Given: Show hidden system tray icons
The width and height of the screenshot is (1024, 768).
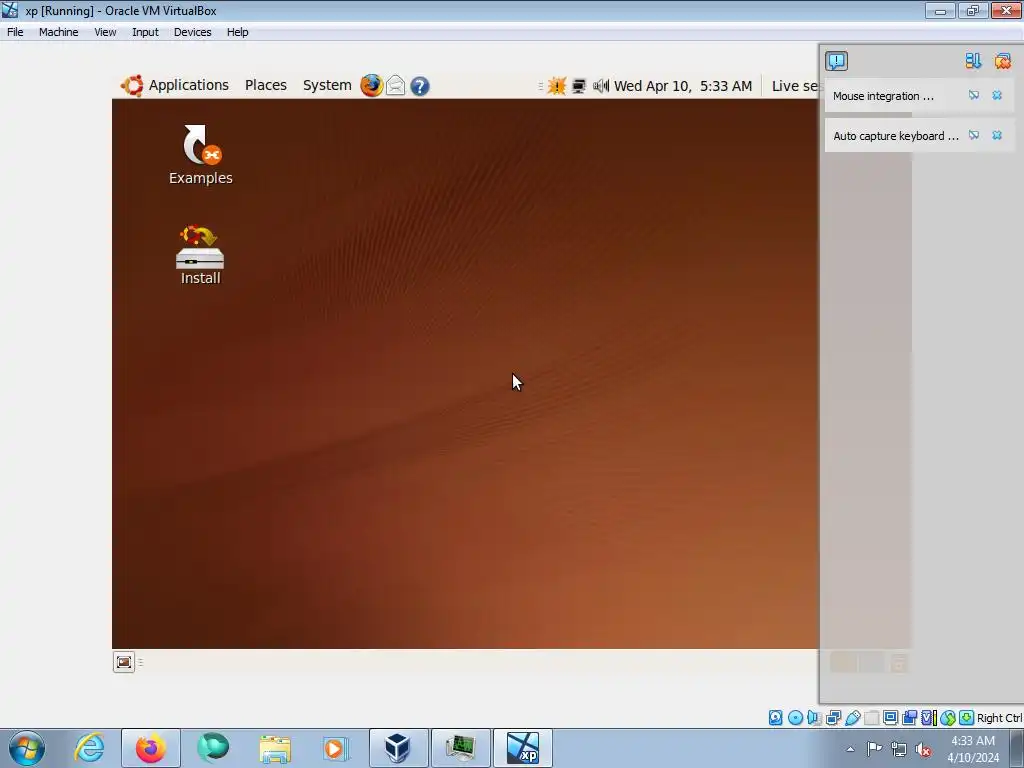Looking at the screenshot, I should point(850,749).
